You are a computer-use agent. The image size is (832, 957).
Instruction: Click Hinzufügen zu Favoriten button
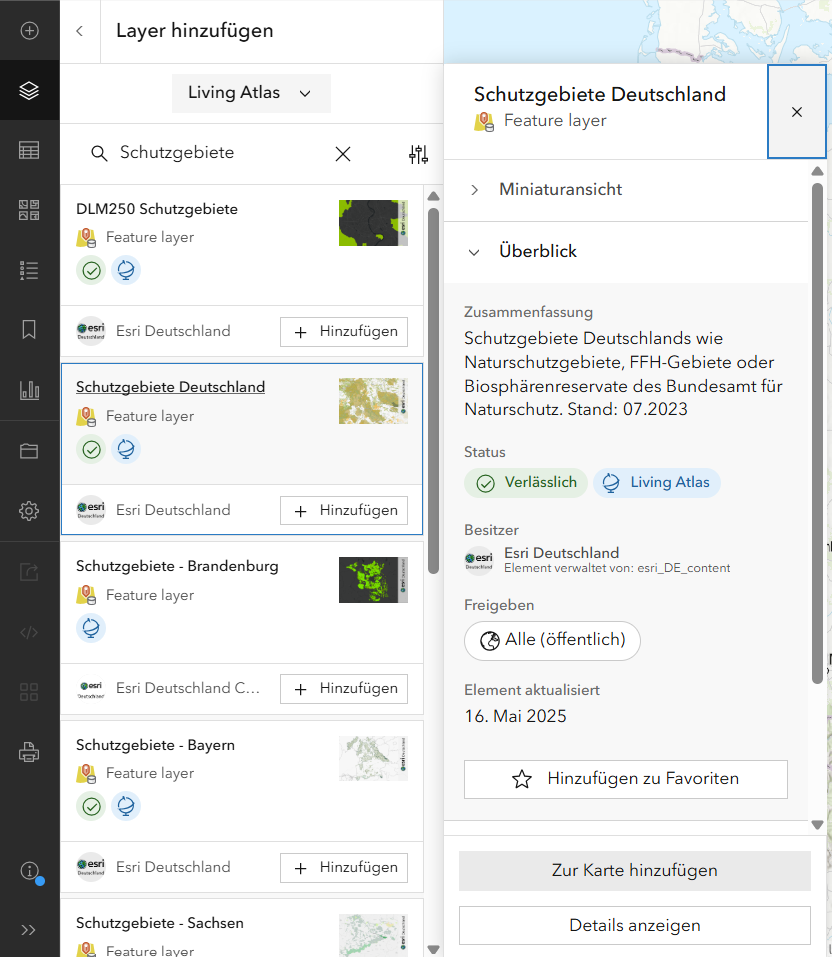[x=626, y=779]
